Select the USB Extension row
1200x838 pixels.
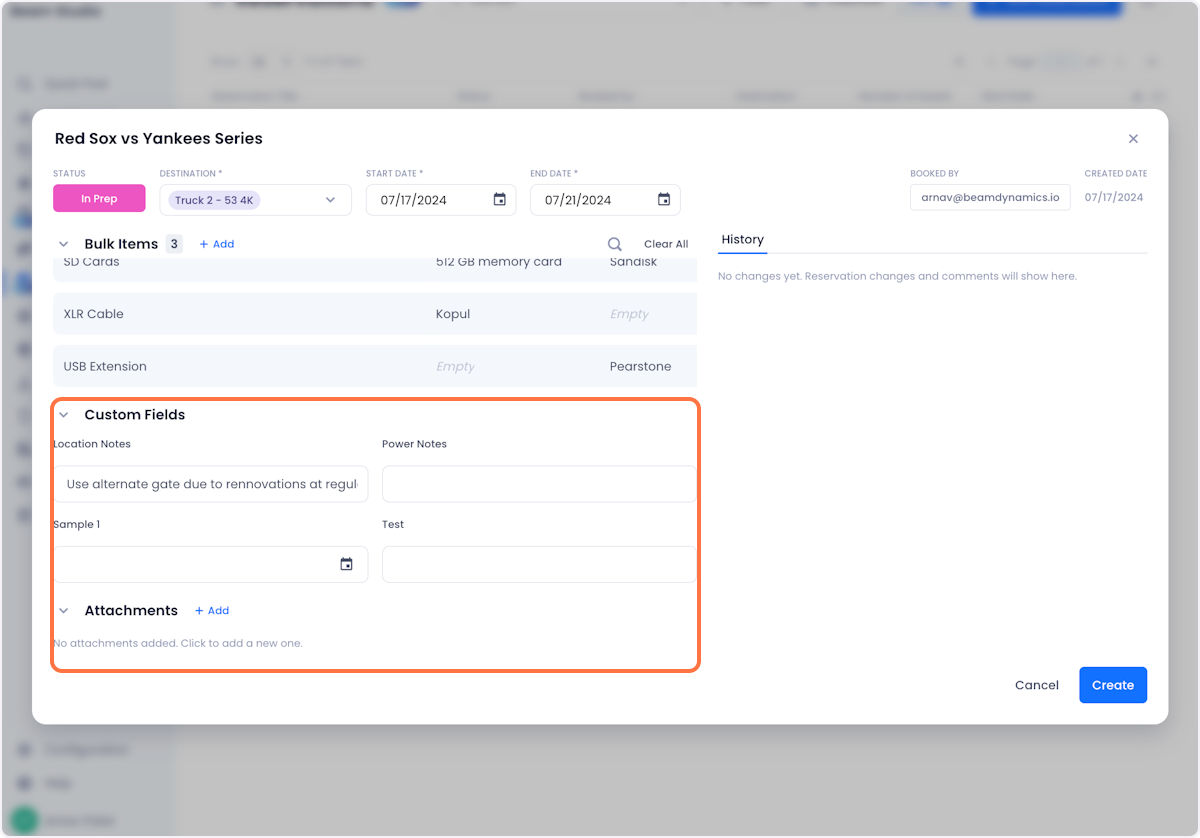pyautogui.click(x=375, y=366)
